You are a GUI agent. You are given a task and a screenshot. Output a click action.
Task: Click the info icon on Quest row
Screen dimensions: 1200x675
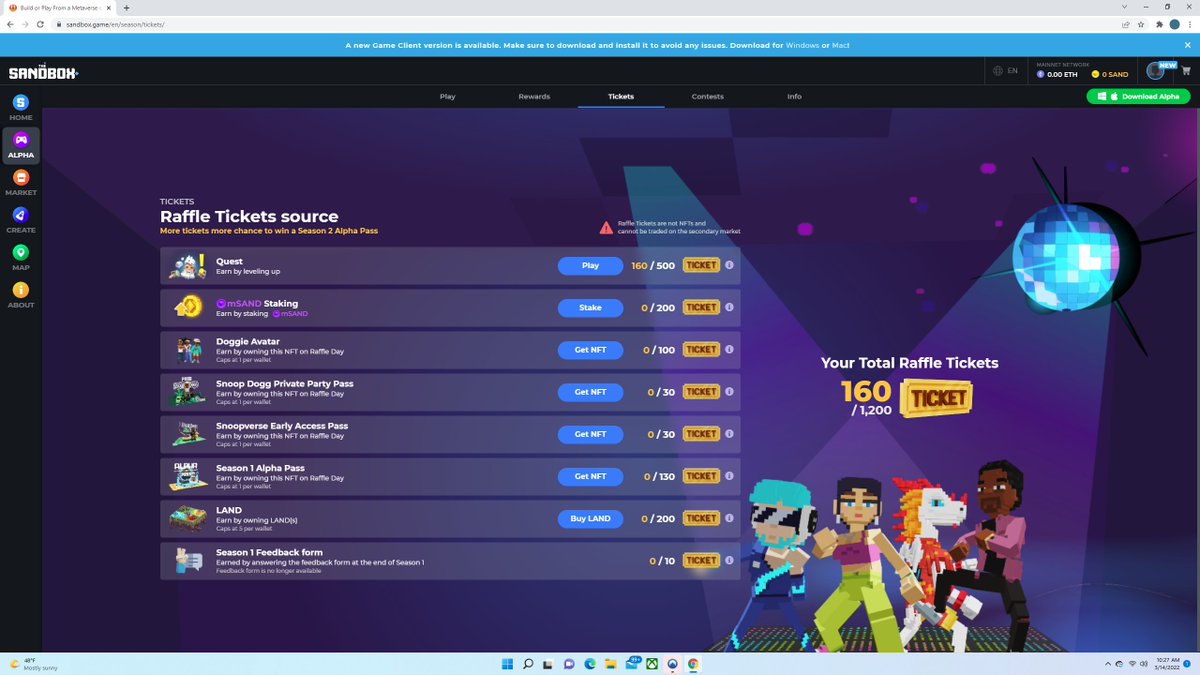pos(729,265)
